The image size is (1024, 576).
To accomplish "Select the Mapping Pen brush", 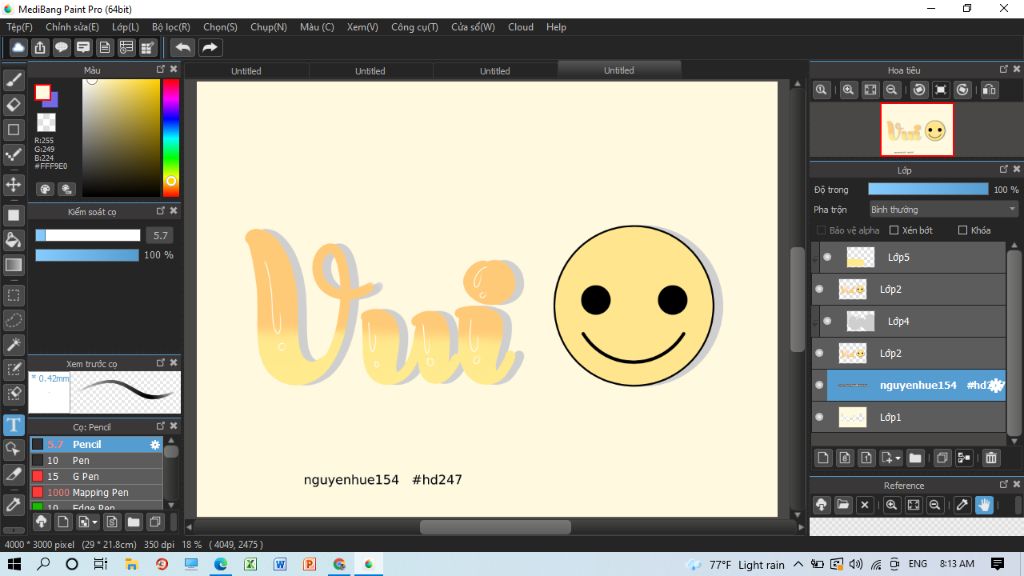I will (x=96, y=492).
